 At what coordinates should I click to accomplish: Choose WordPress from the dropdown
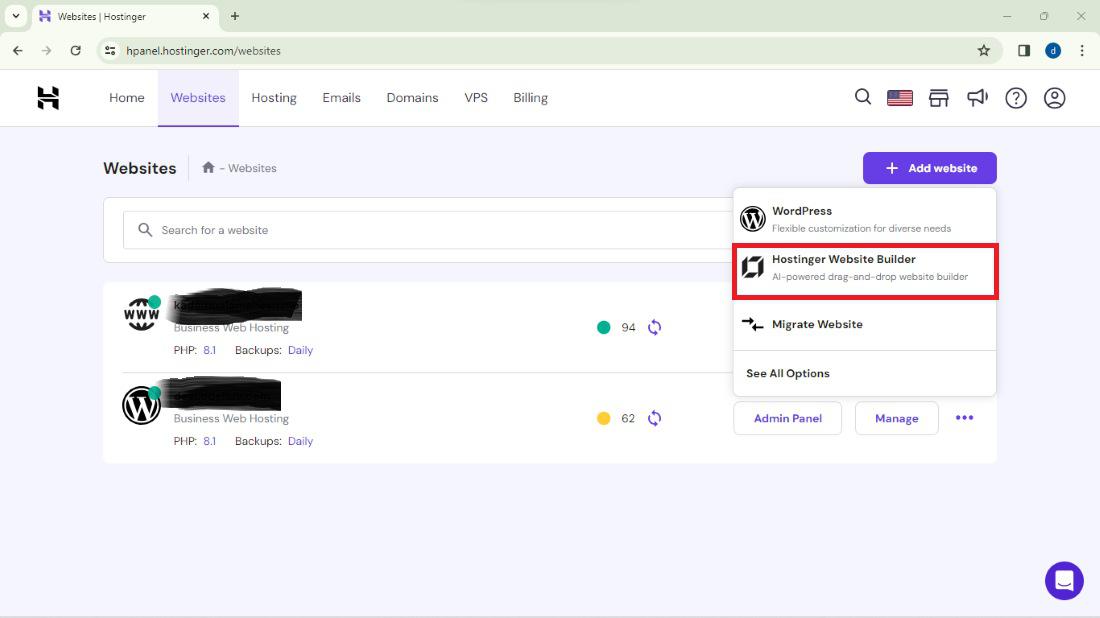pos(864,219)
